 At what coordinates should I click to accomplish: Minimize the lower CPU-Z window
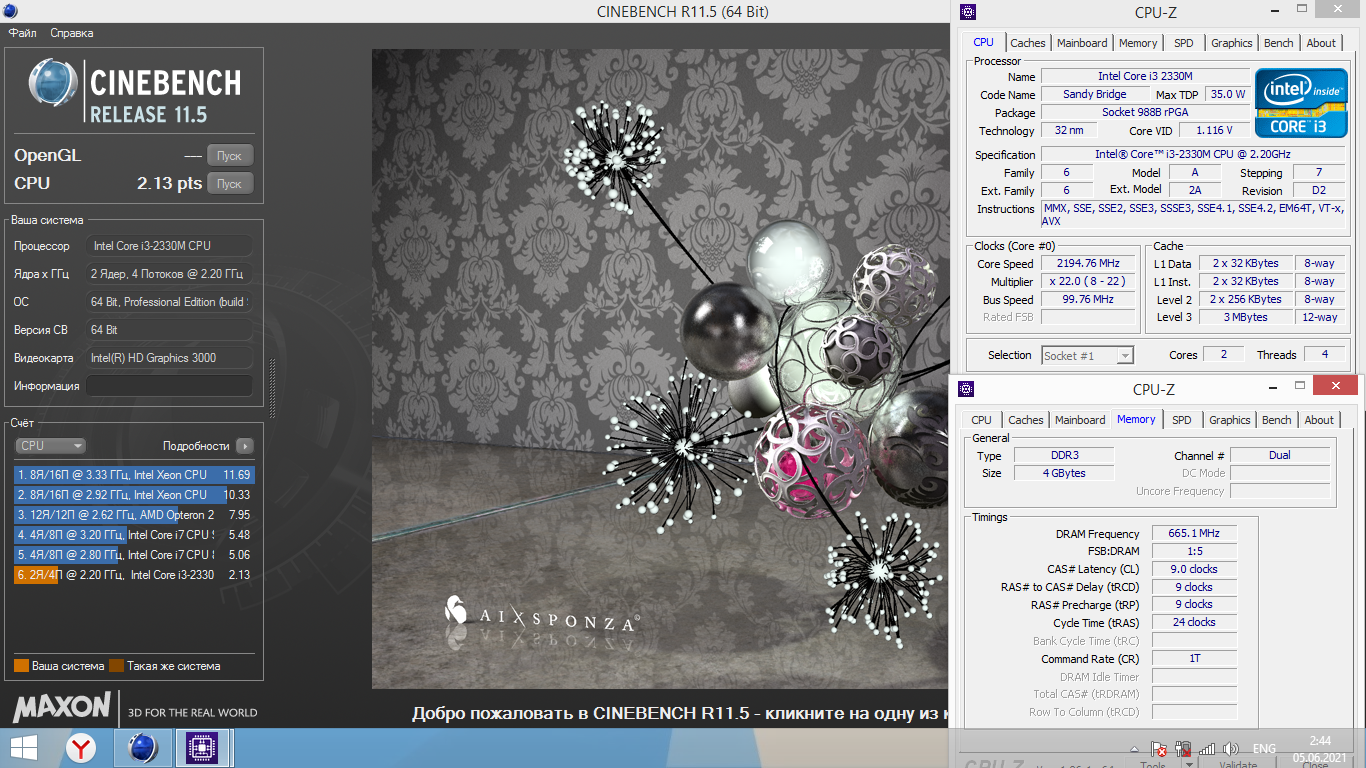tap(1272, 386)
